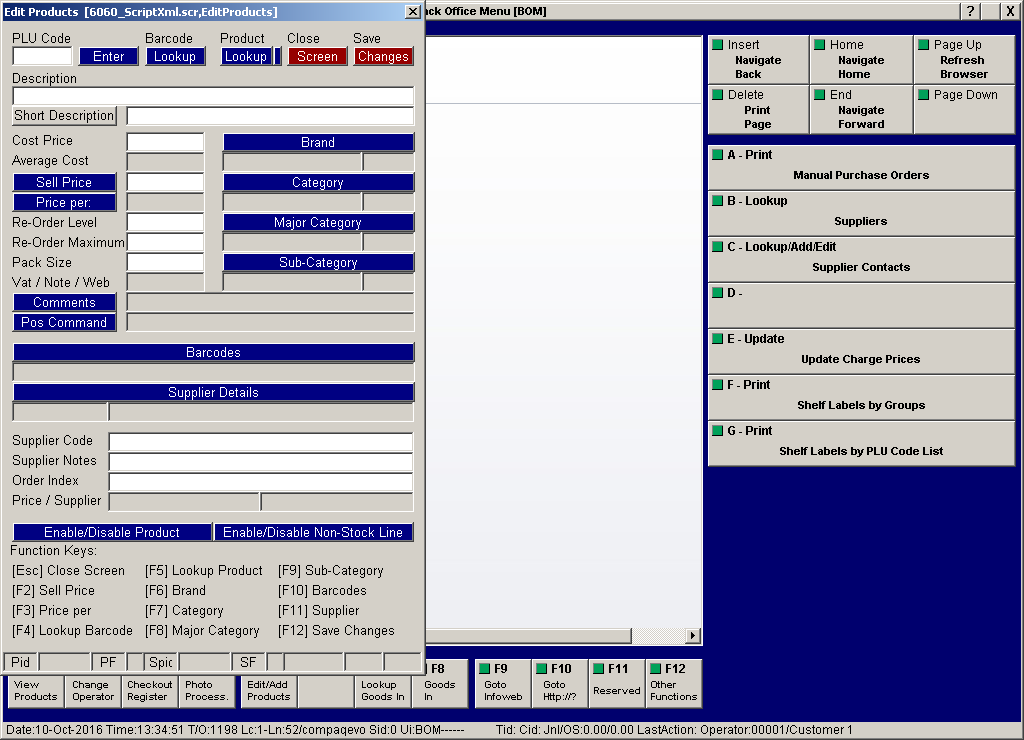This screenshot has height=740, width=1024.
Task: Click the Product Lookup button
Action: coord(246,57)
